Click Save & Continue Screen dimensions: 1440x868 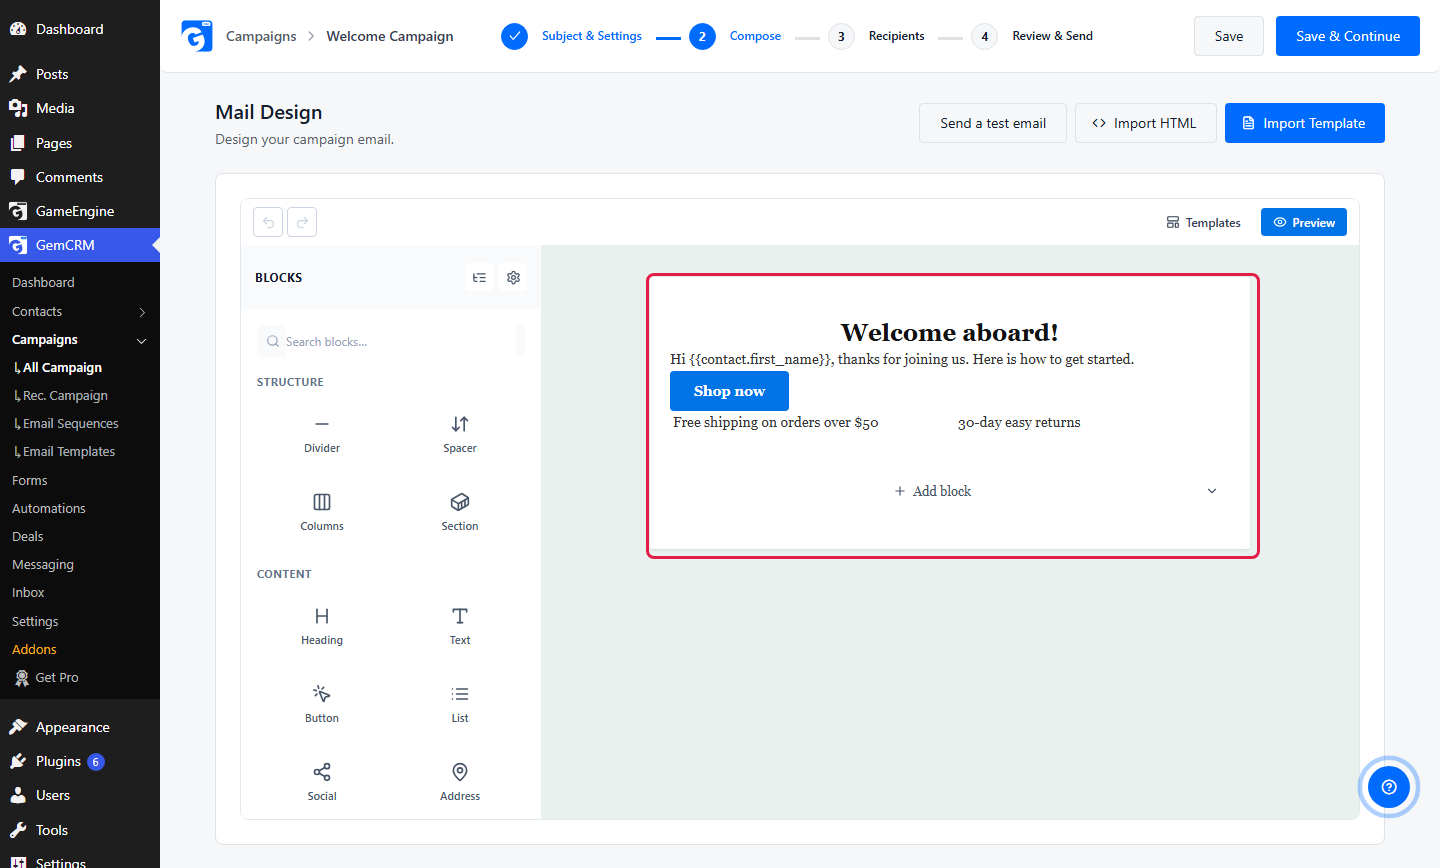tap(1348, 36)
